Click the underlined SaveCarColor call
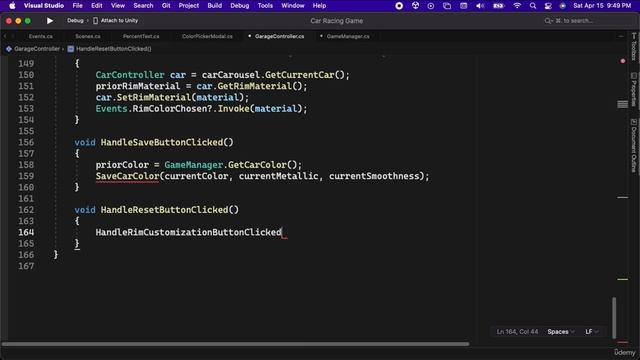Viewport: 640px width, 360px height. 127,176
